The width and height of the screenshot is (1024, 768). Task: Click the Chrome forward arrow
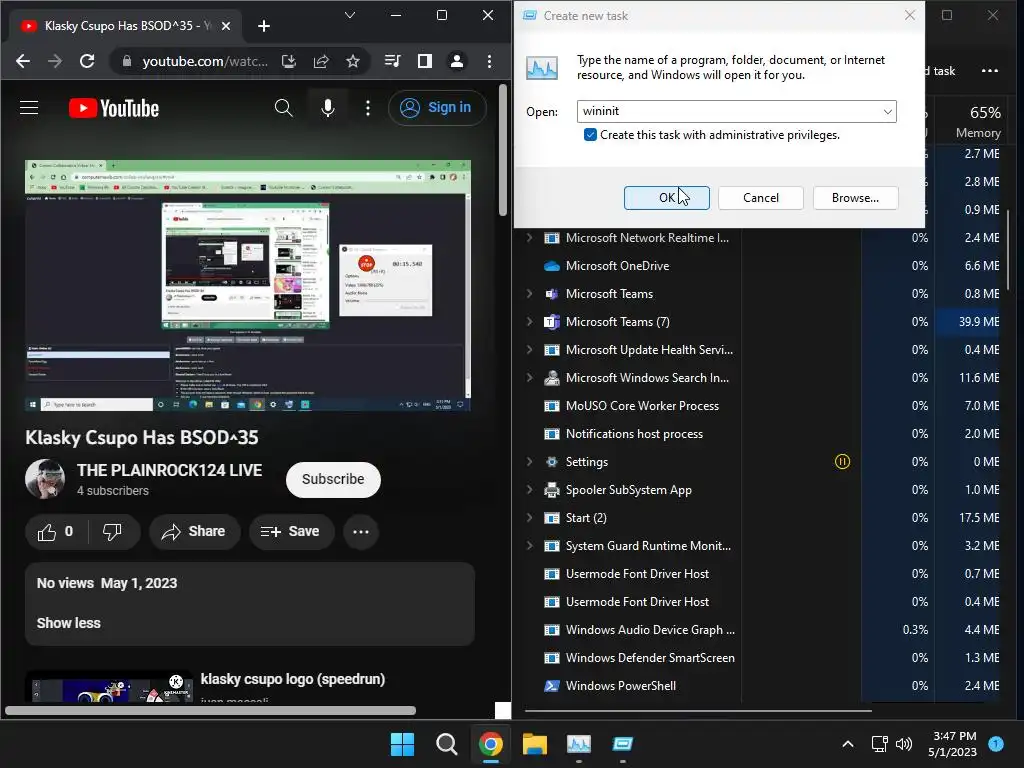coord(55,61)
